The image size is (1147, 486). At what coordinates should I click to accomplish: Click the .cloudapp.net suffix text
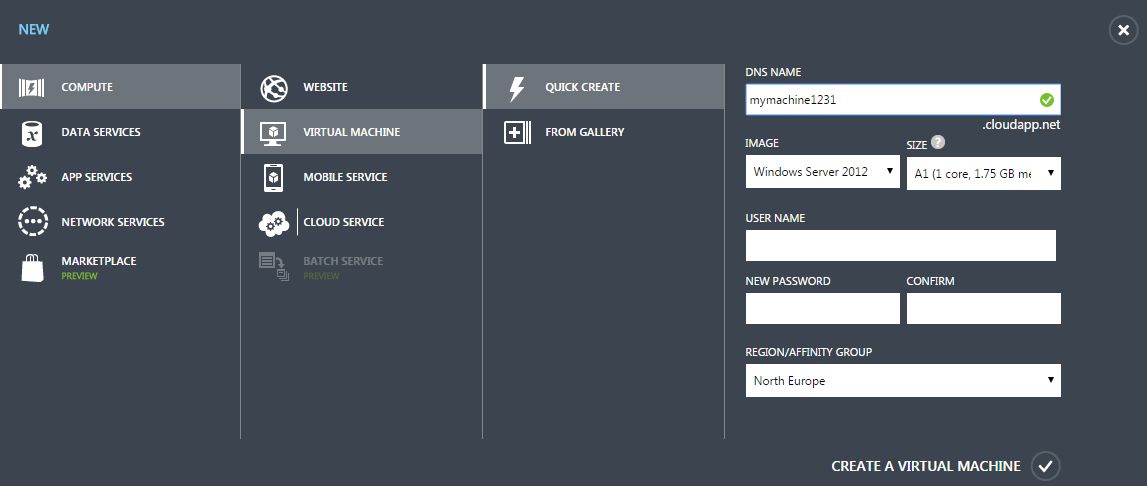pos(1021,125)
